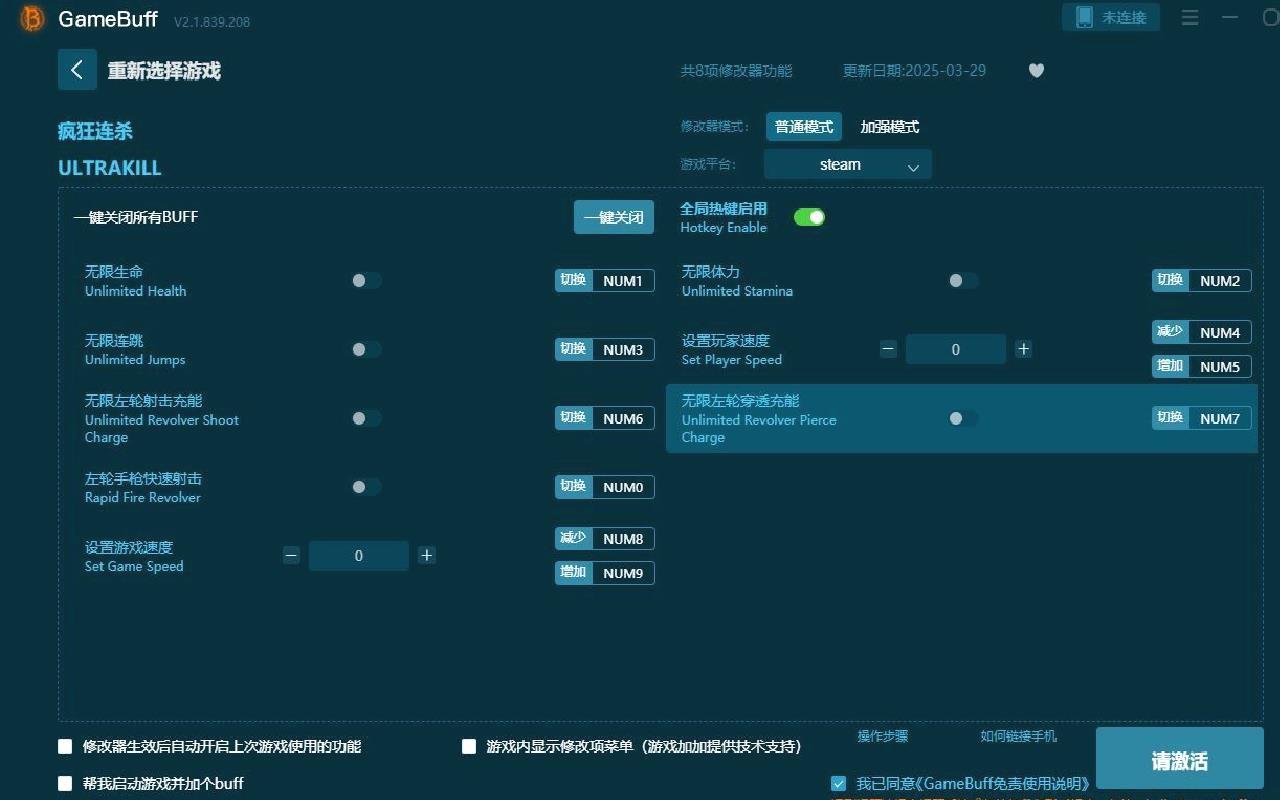The image size is (1280, 800).
Task: Increase the Set Player Speed value
Action: 1023,349
